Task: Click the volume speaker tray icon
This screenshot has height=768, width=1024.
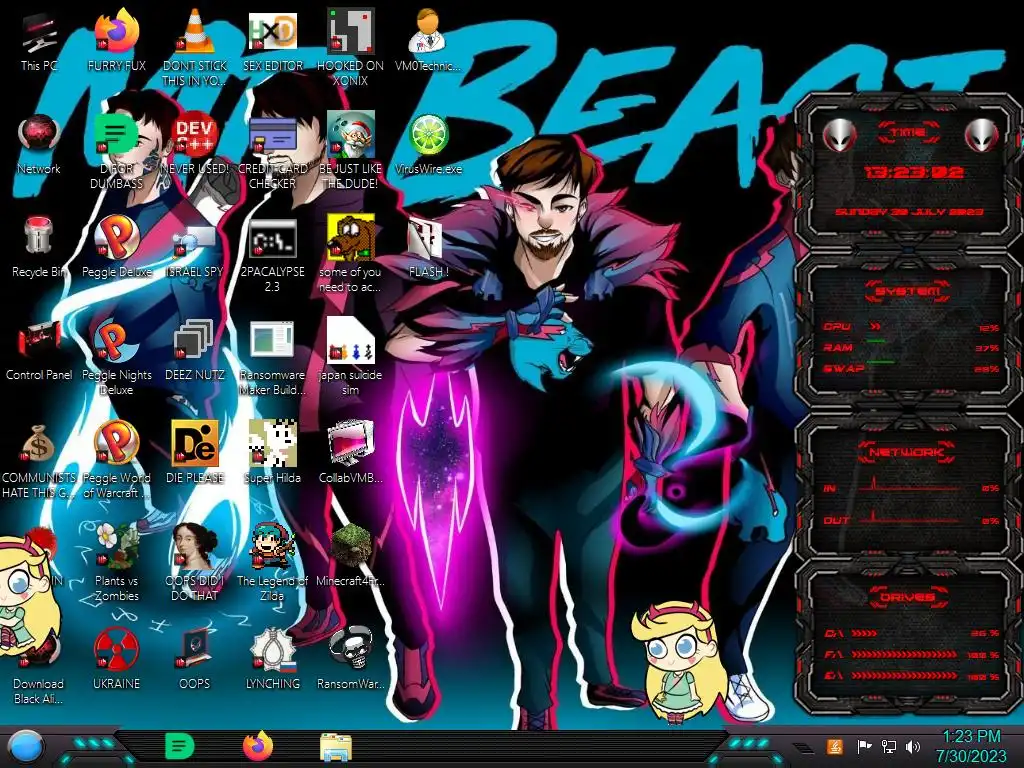Action: (x=912, y=746)
